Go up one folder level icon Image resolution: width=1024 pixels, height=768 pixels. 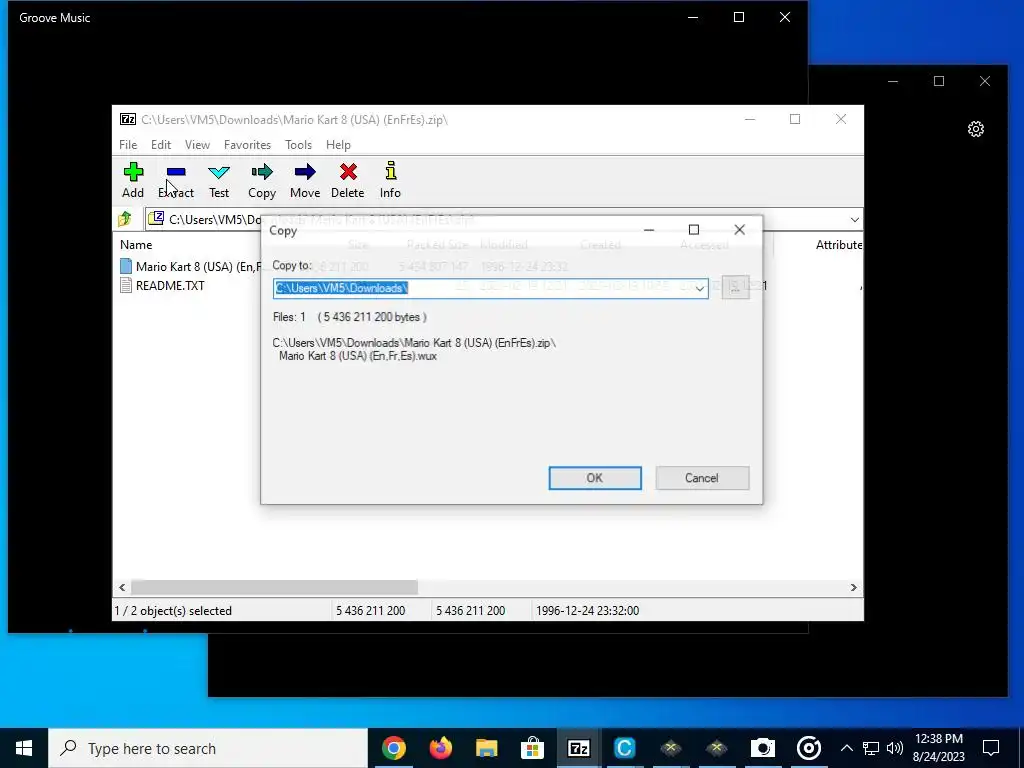click(125, 219)
